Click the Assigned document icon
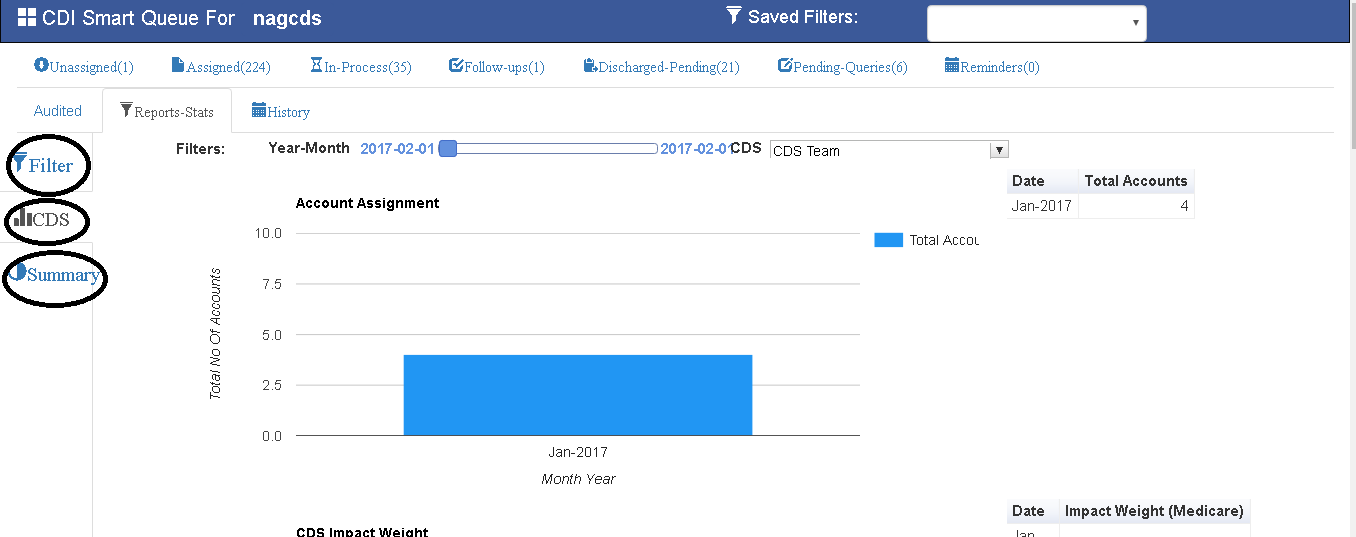The height and width of the screenshot is (537, 1356). (x=178, y=66)
